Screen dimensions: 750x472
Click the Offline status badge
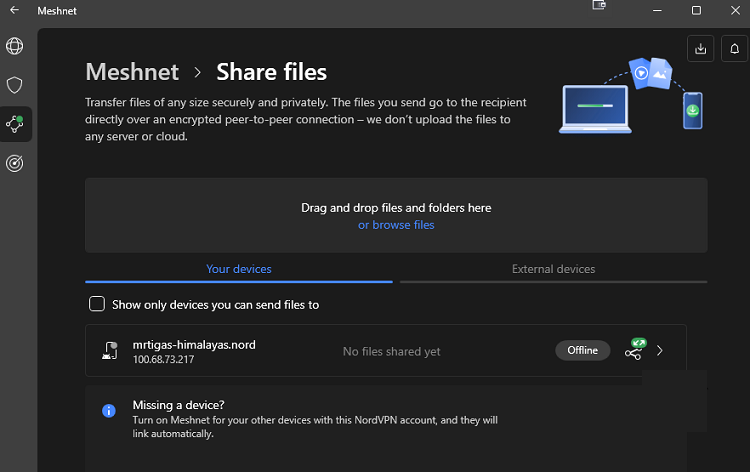point(582,351)
